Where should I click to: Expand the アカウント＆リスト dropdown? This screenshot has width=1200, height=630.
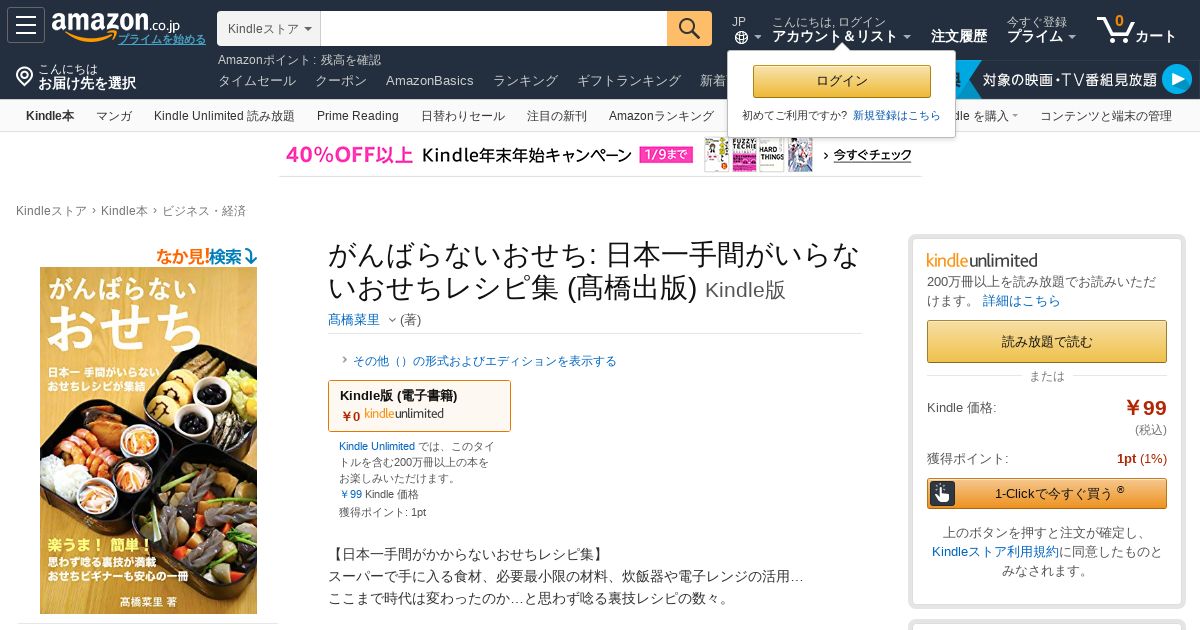click(x=841, y=36)
